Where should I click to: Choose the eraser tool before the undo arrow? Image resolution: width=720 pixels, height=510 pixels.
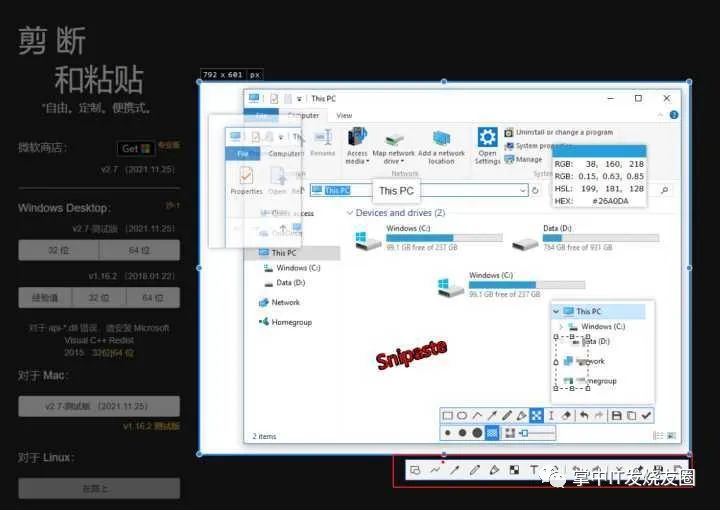(x=566, y=416)
